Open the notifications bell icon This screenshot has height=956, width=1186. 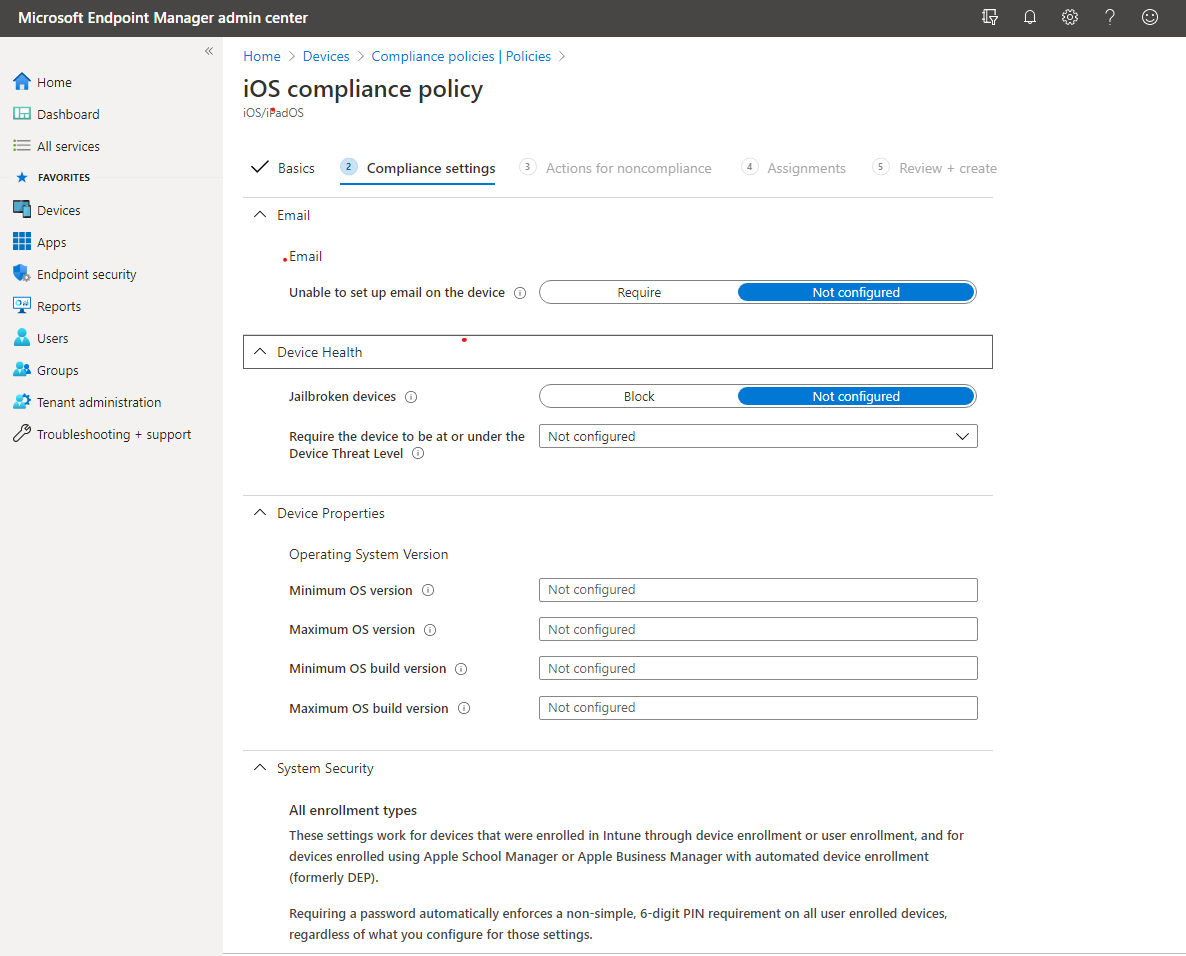pyautogui.click(x=1029, y=17)
